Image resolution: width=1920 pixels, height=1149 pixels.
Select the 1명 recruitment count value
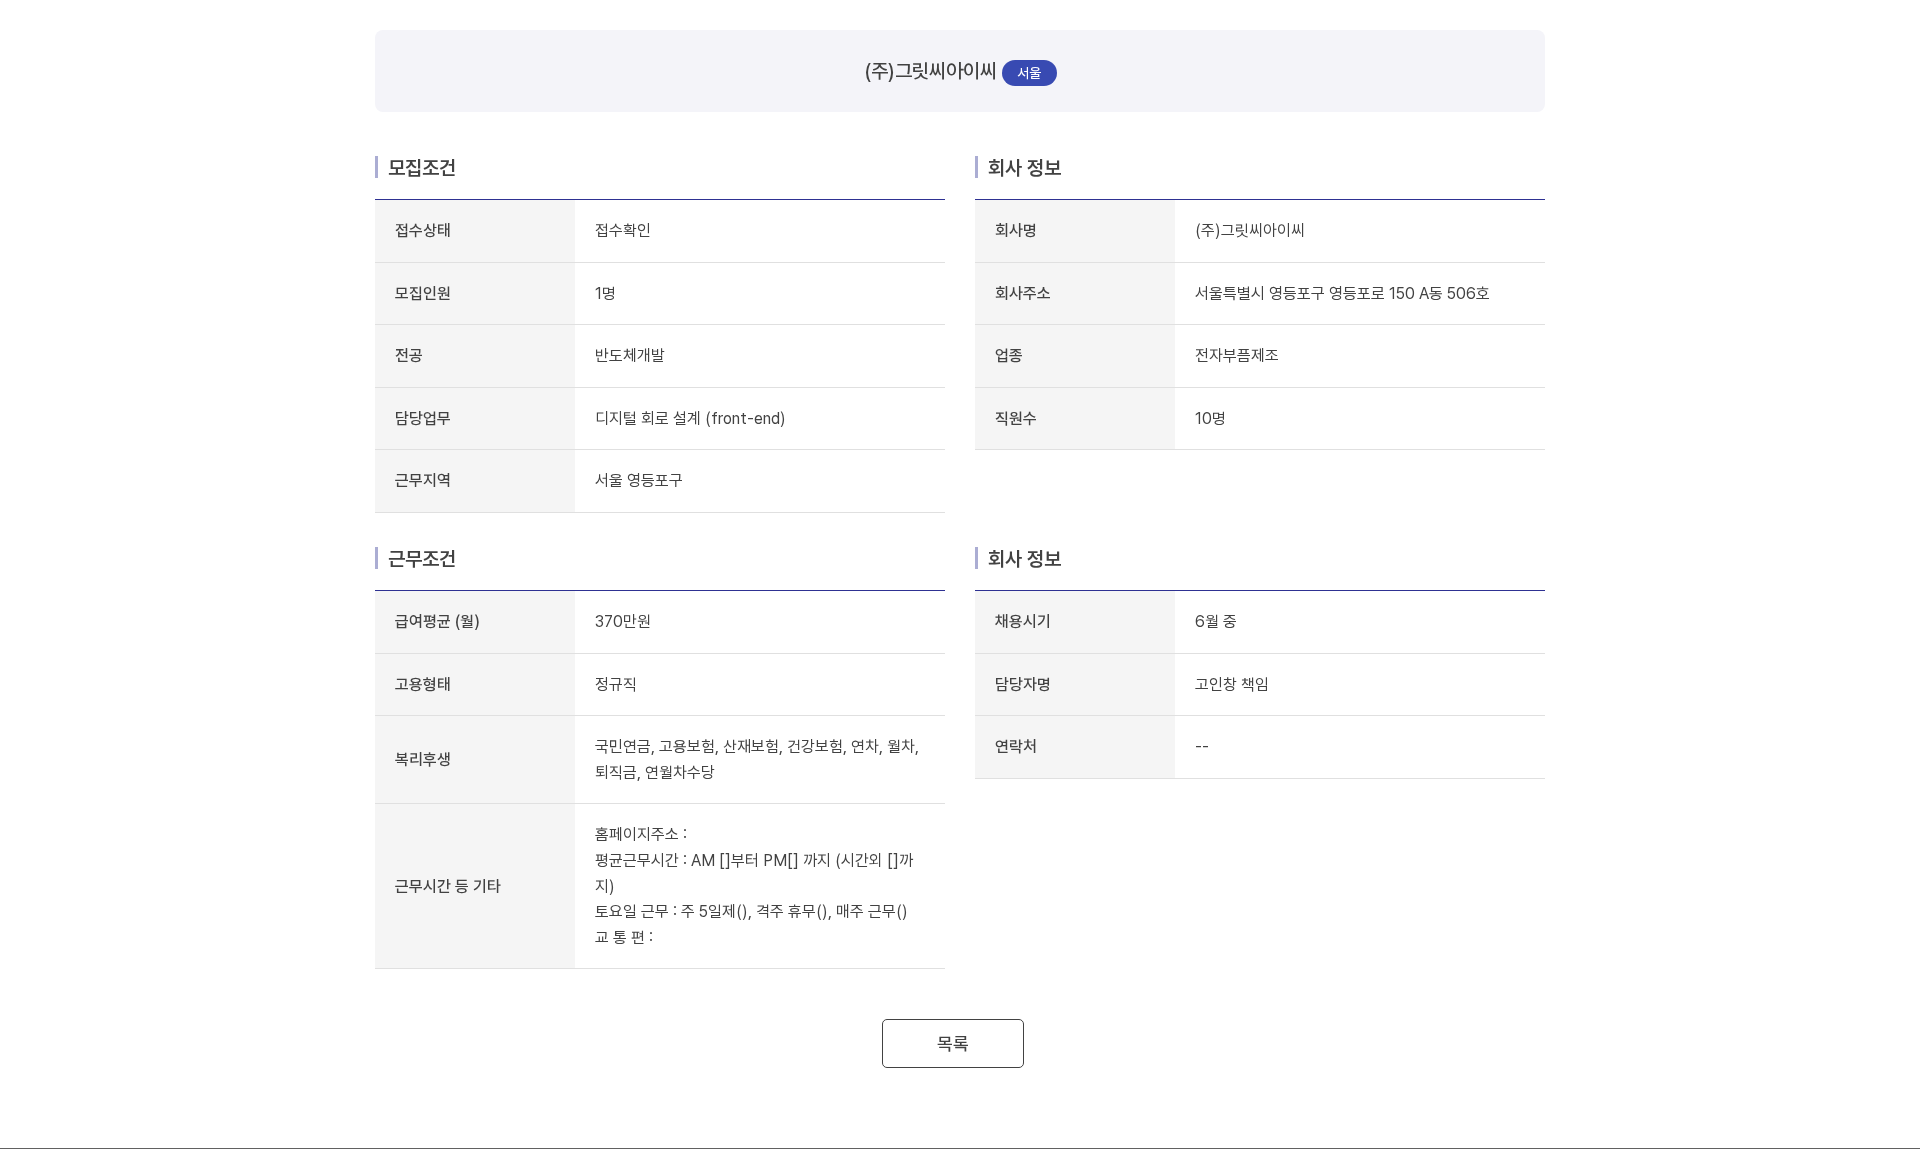pos(605,293)
